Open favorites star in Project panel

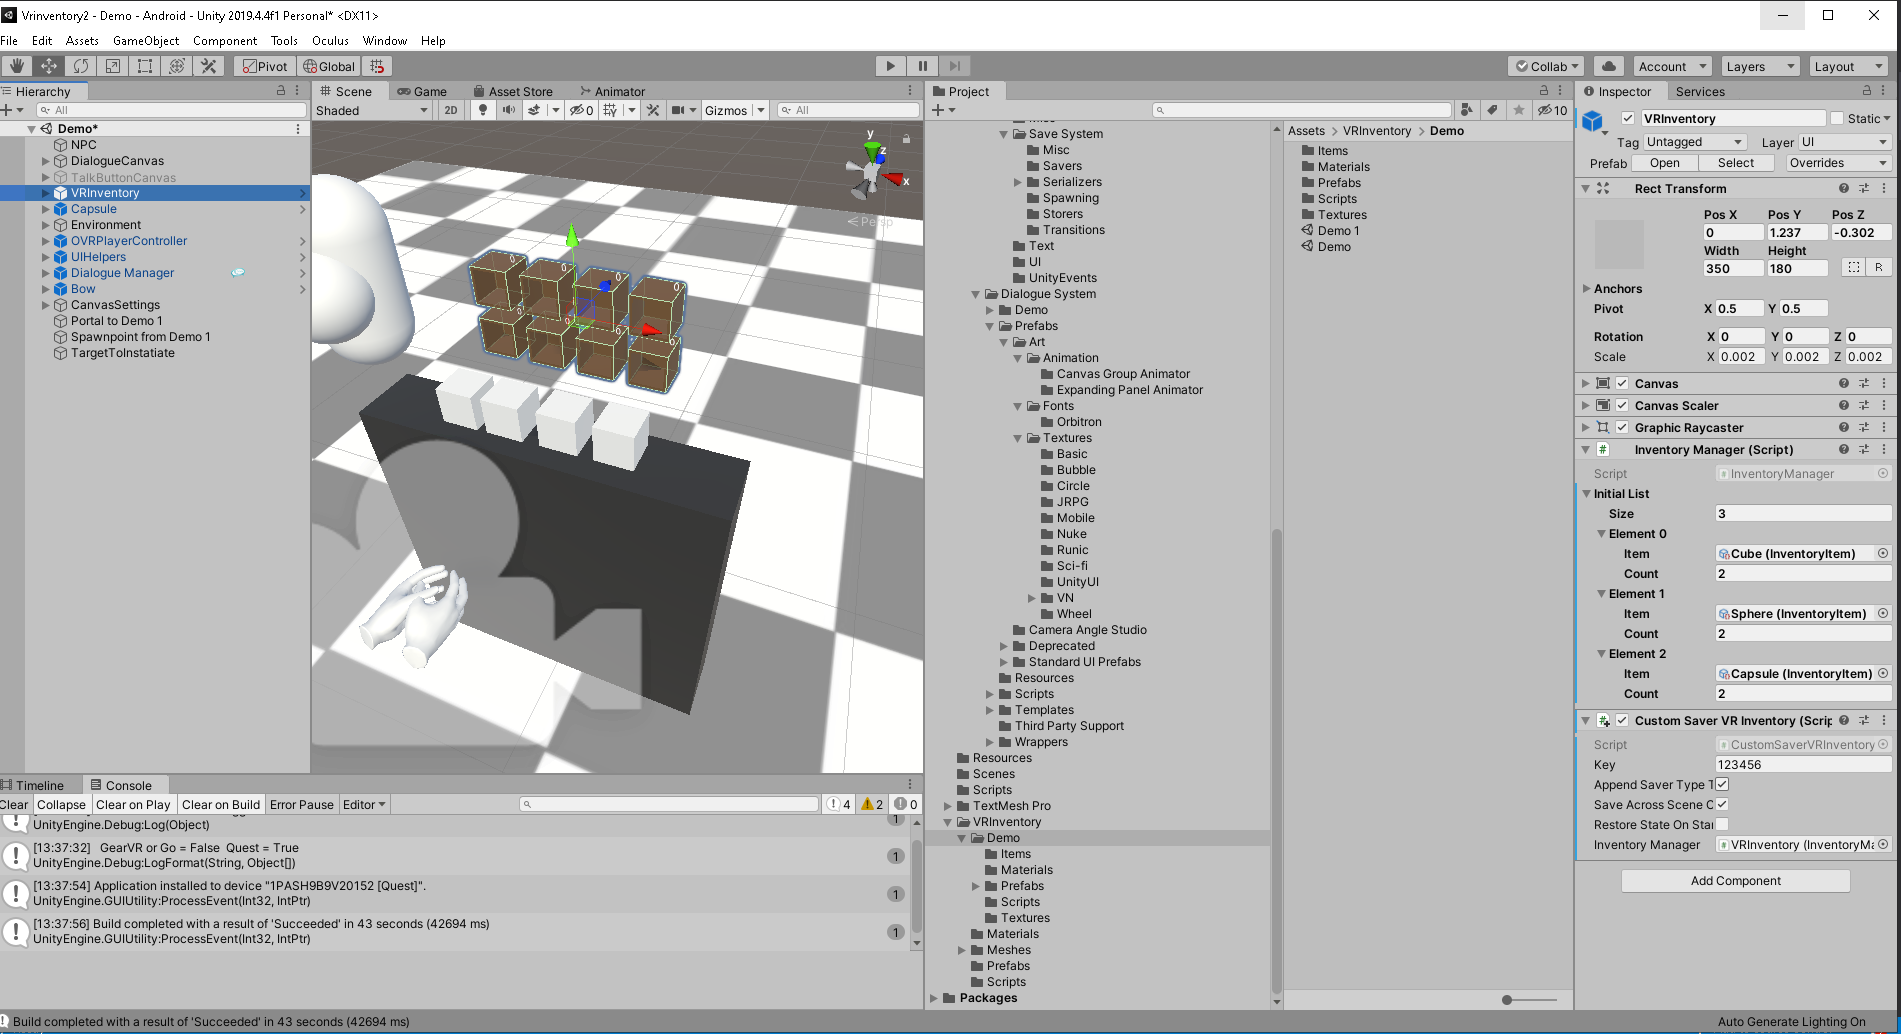tap(1519, 110)
